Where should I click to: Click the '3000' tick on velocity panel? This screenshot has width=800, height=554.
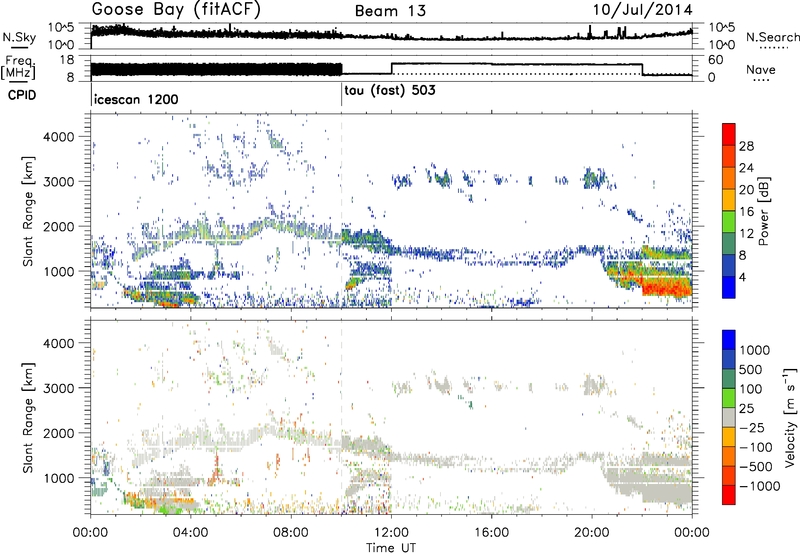pyautogui.click(x=58, y=388)
